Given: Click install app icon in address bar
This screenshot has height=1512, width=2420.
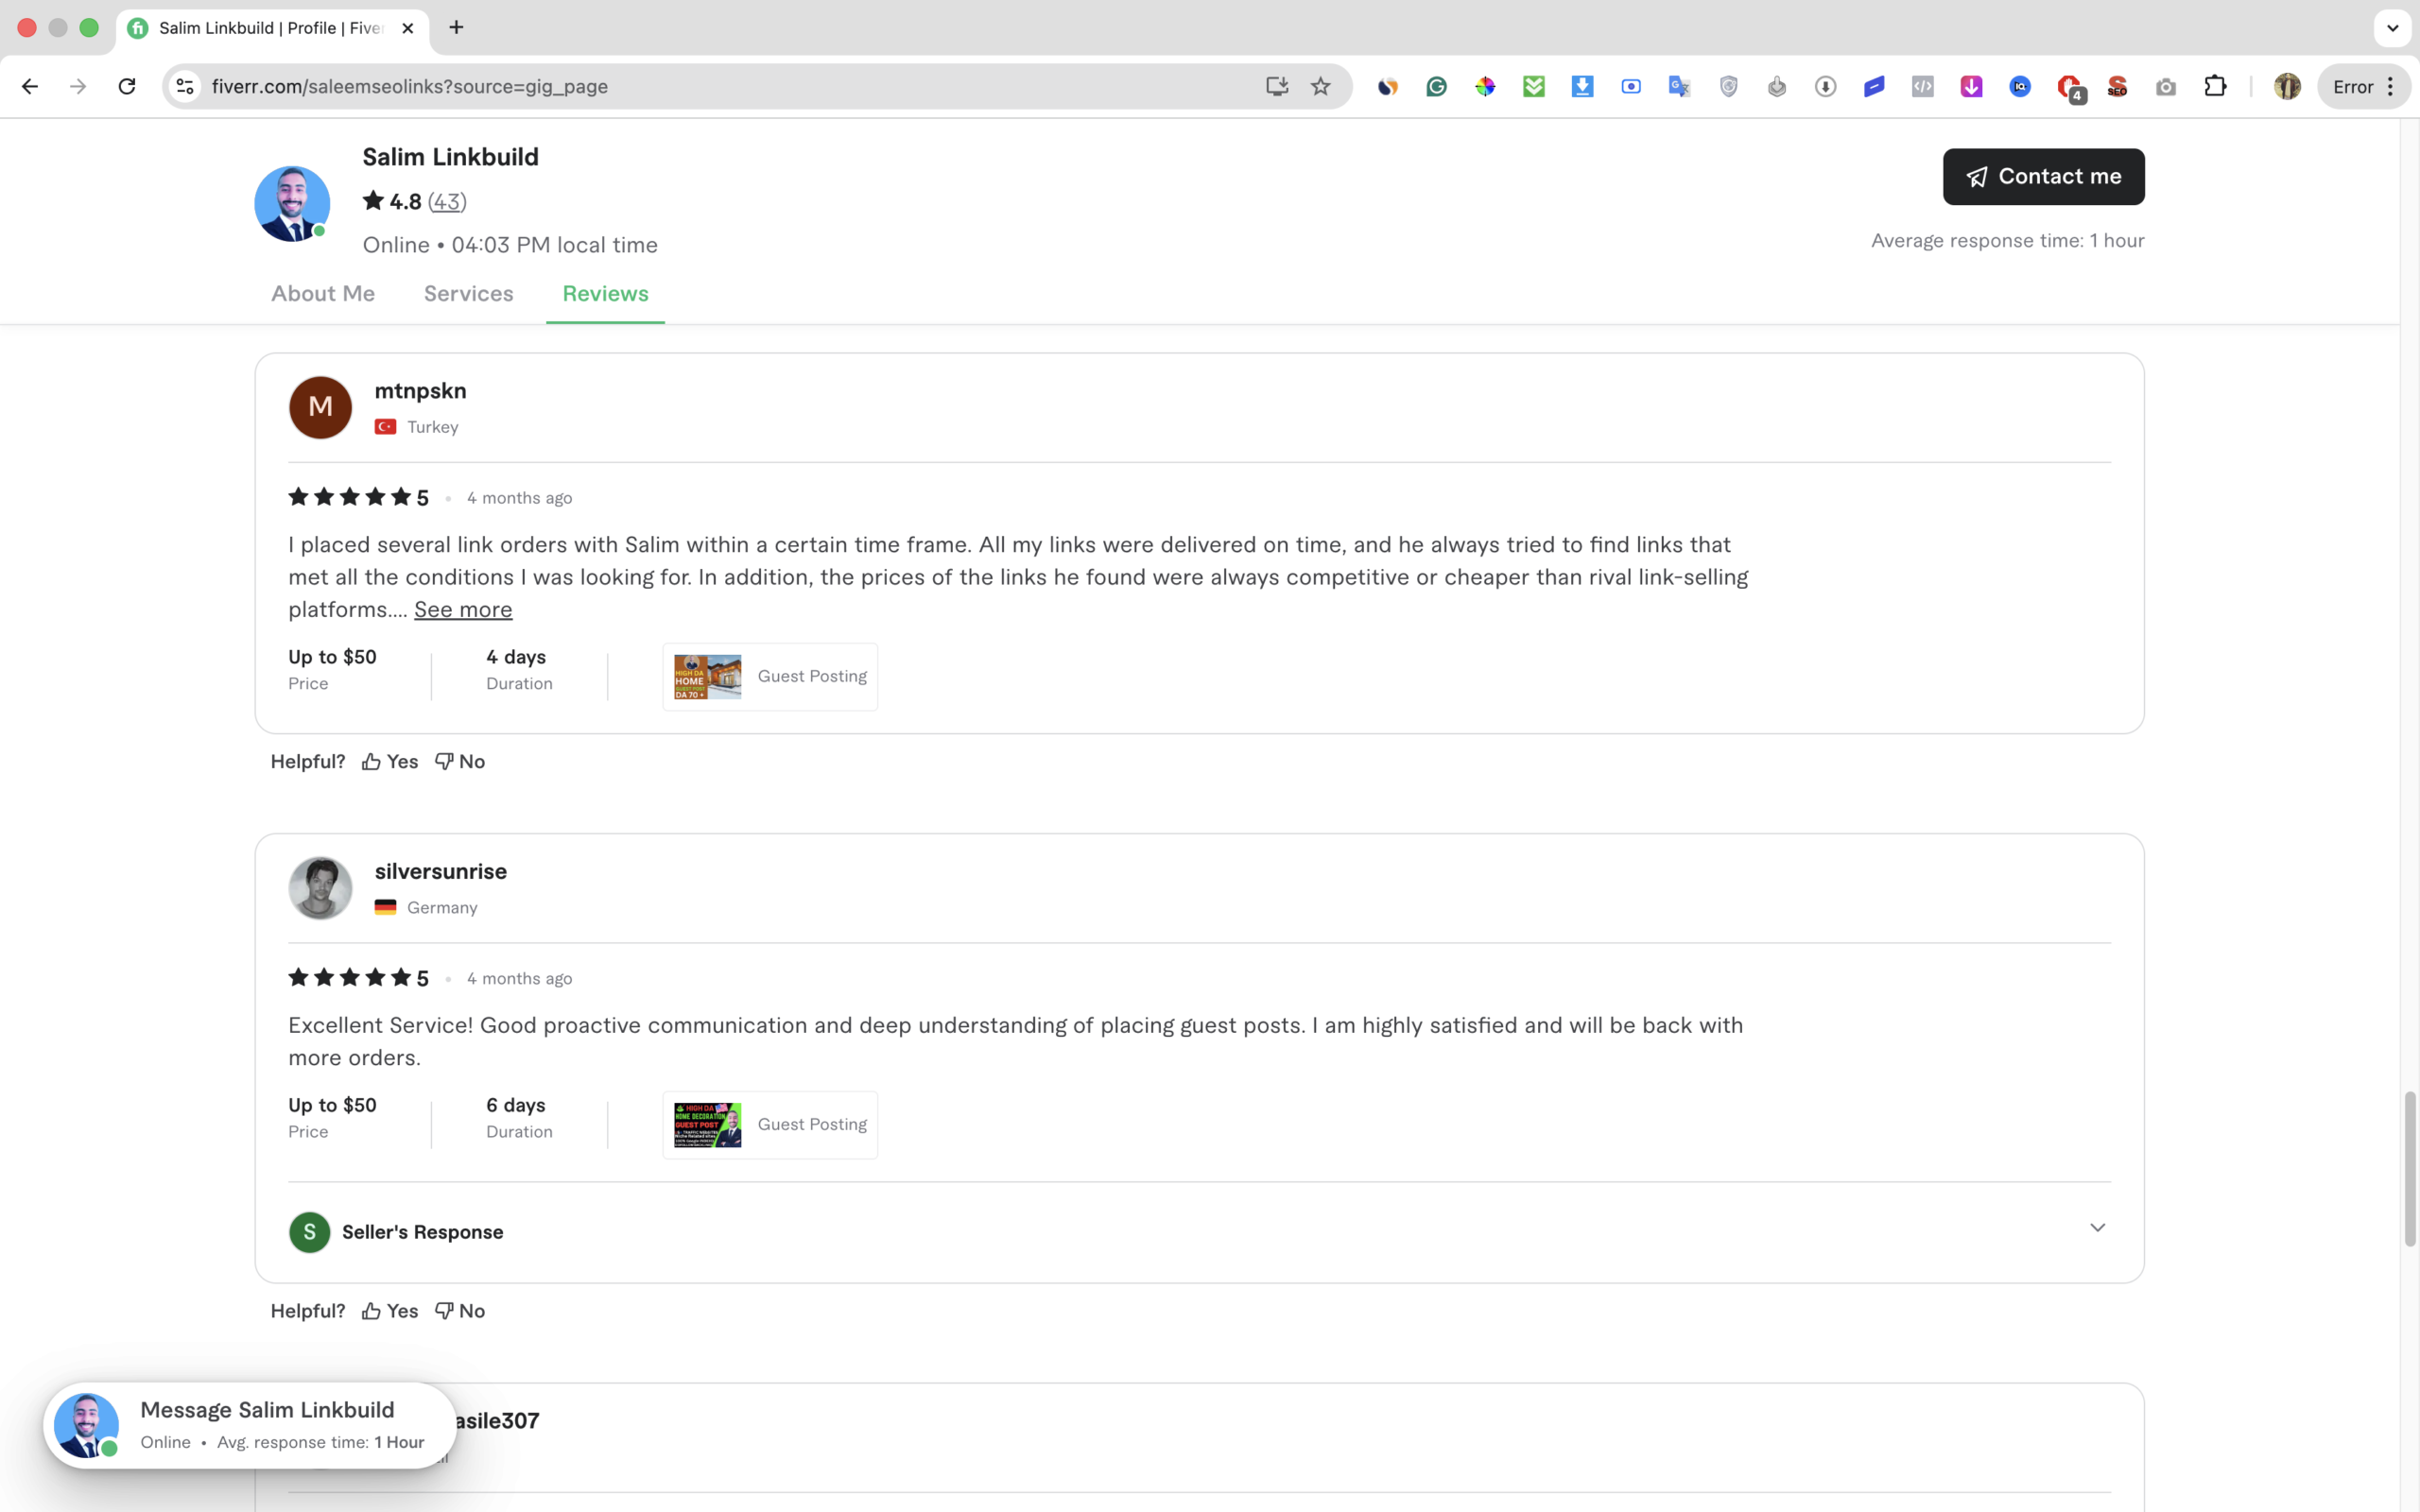Looking at the screenshot, I should pos(1276,86).
